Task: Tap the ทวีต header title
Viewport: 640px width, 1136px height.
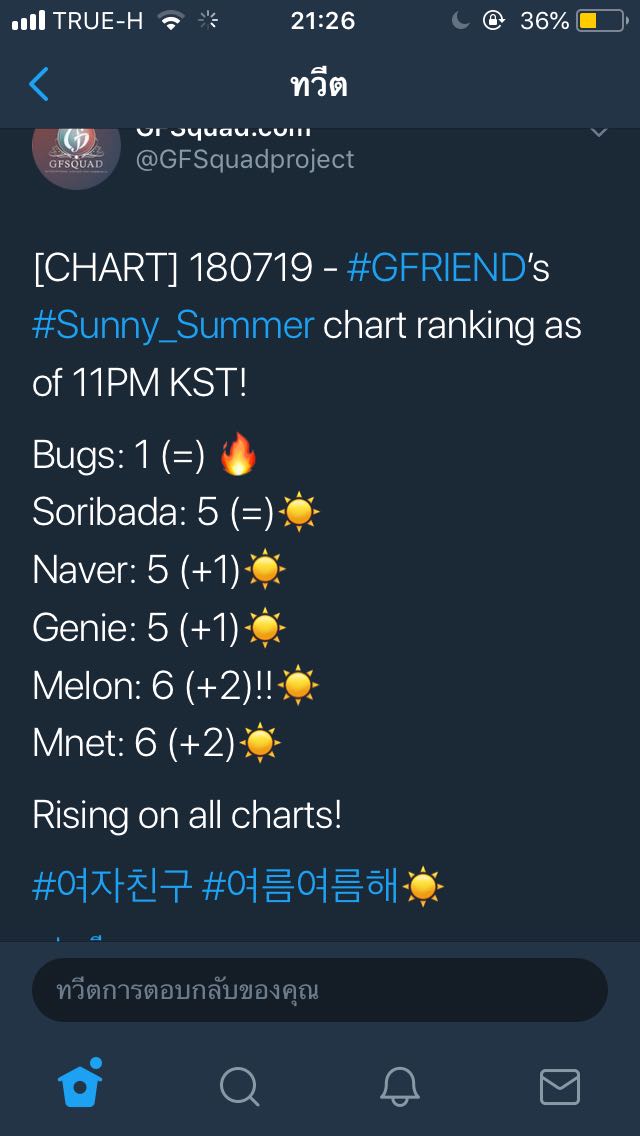Action: tap(320, 84)
